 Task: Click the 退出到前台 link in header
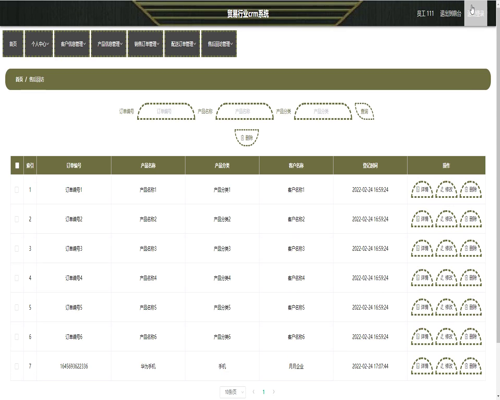point(450,13)
